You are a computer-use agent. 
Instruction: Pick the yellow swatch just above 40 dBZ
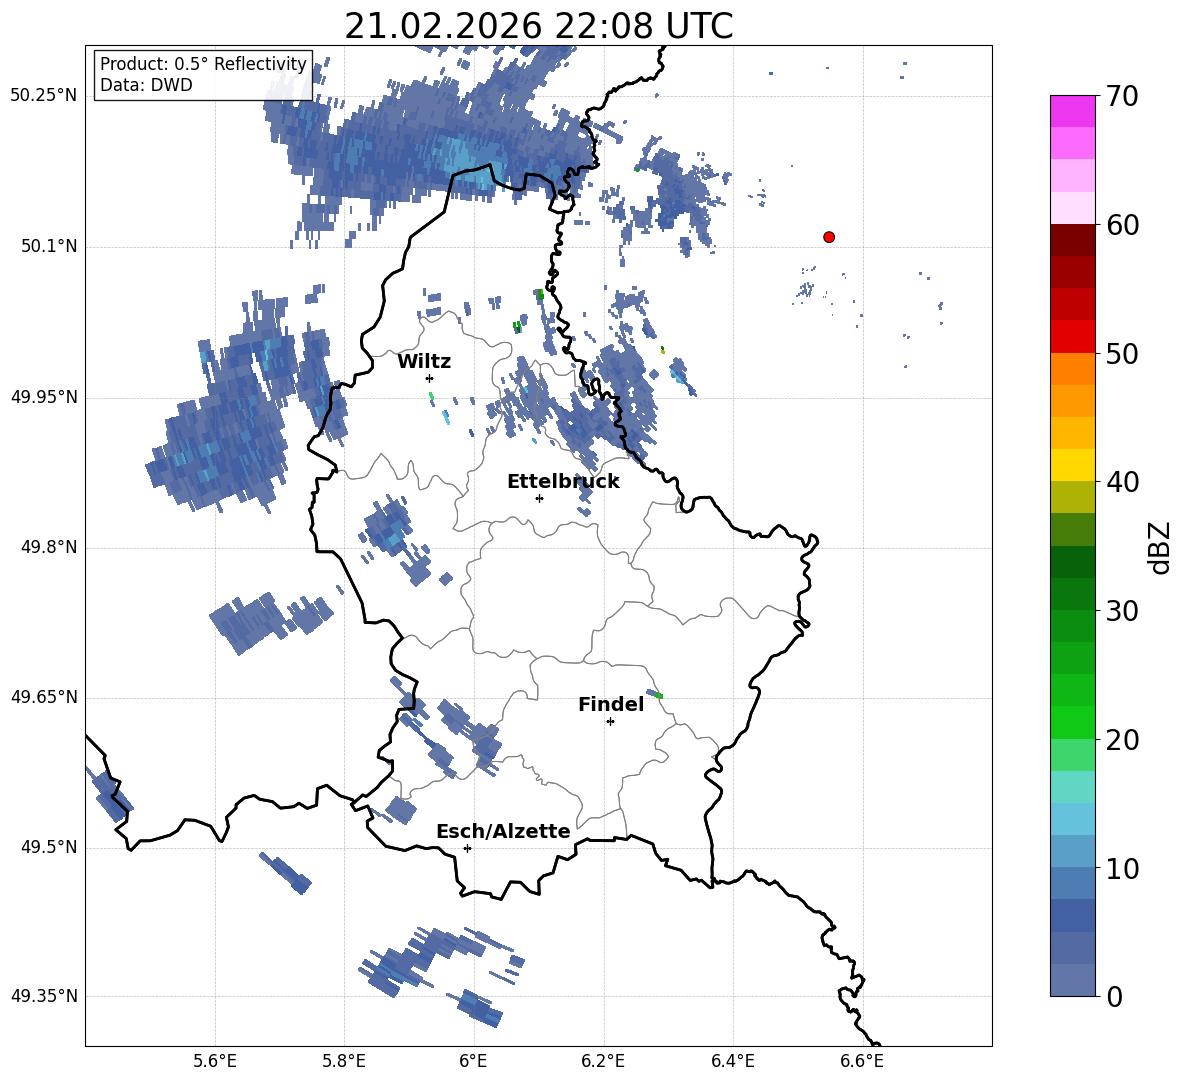pyautogui.click(x=1073, y=466)
